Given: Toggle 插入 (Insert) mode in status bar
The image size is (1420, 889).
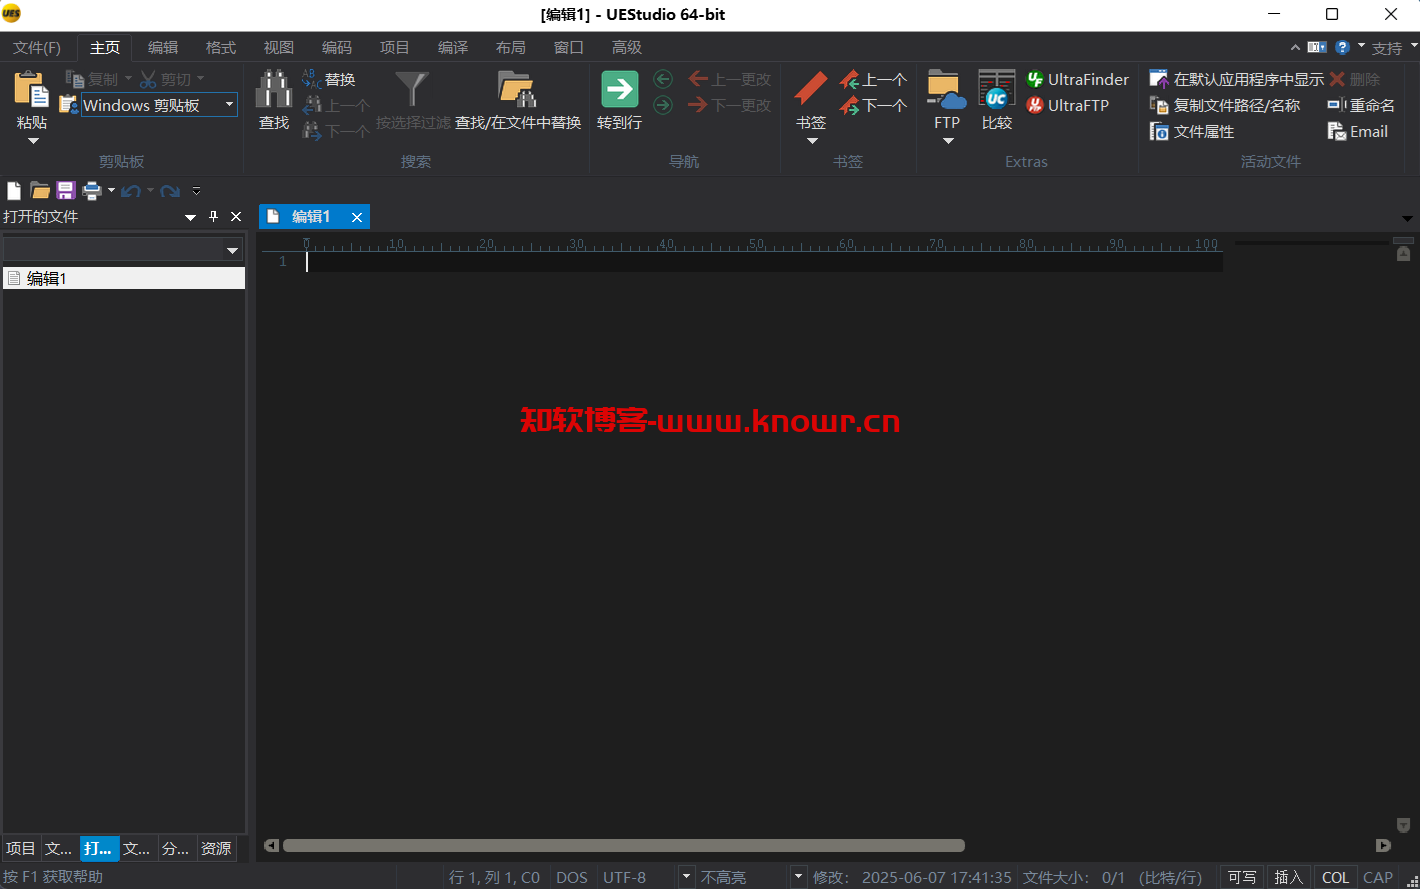Looking at the screenshot, I should point(1288,877).
